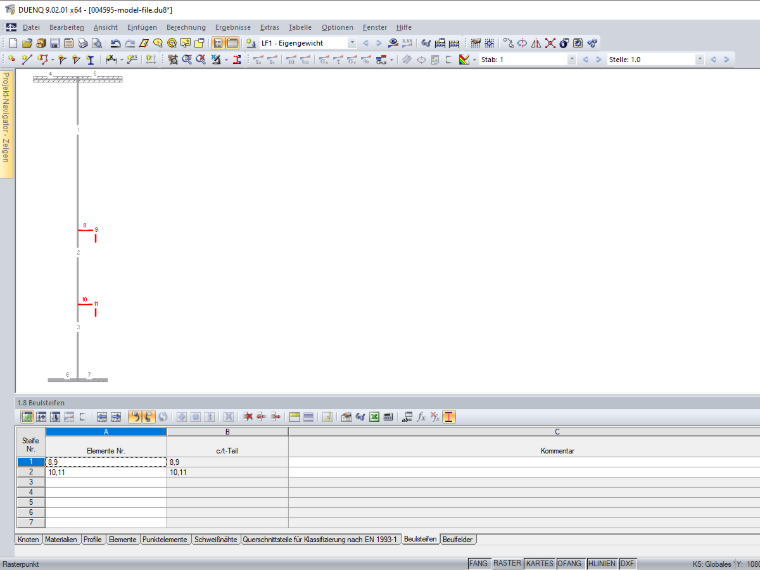Open the Stelle: 1.0 dropdown

pyautogui.click(x=699, y=60)
